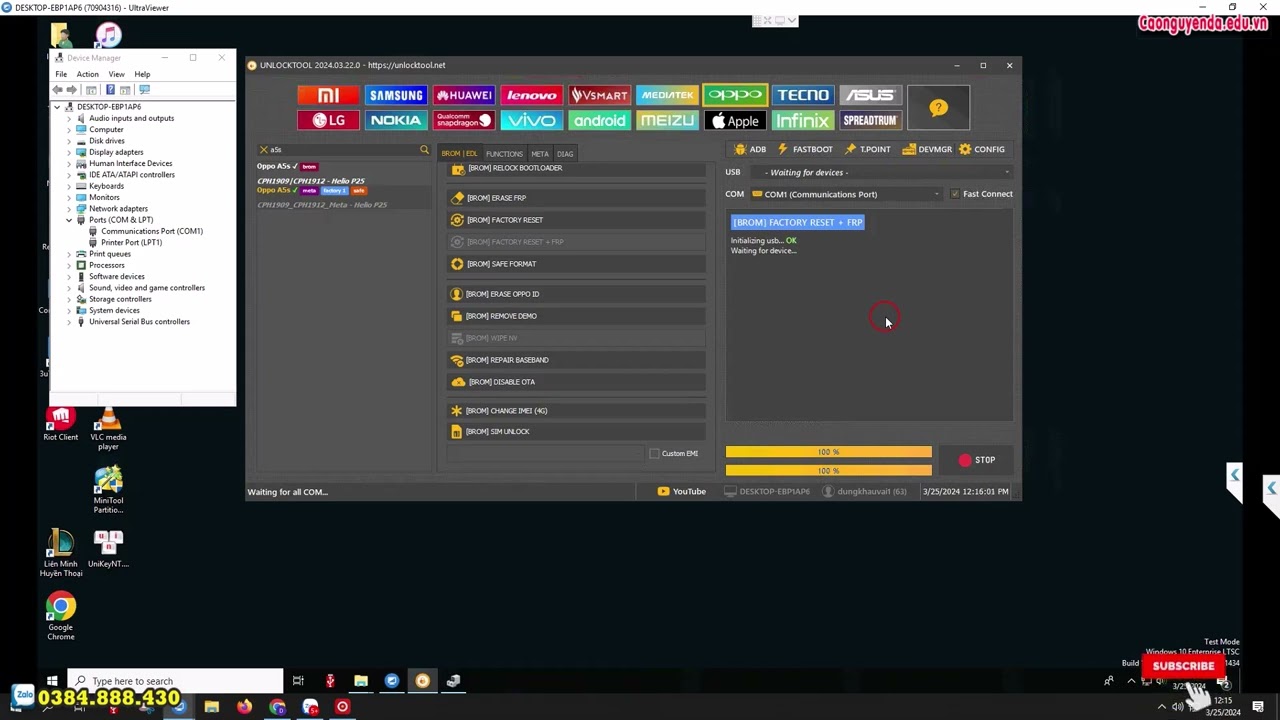Click the [BROM] REPAIR BASEBAND button

coord(577,360)
